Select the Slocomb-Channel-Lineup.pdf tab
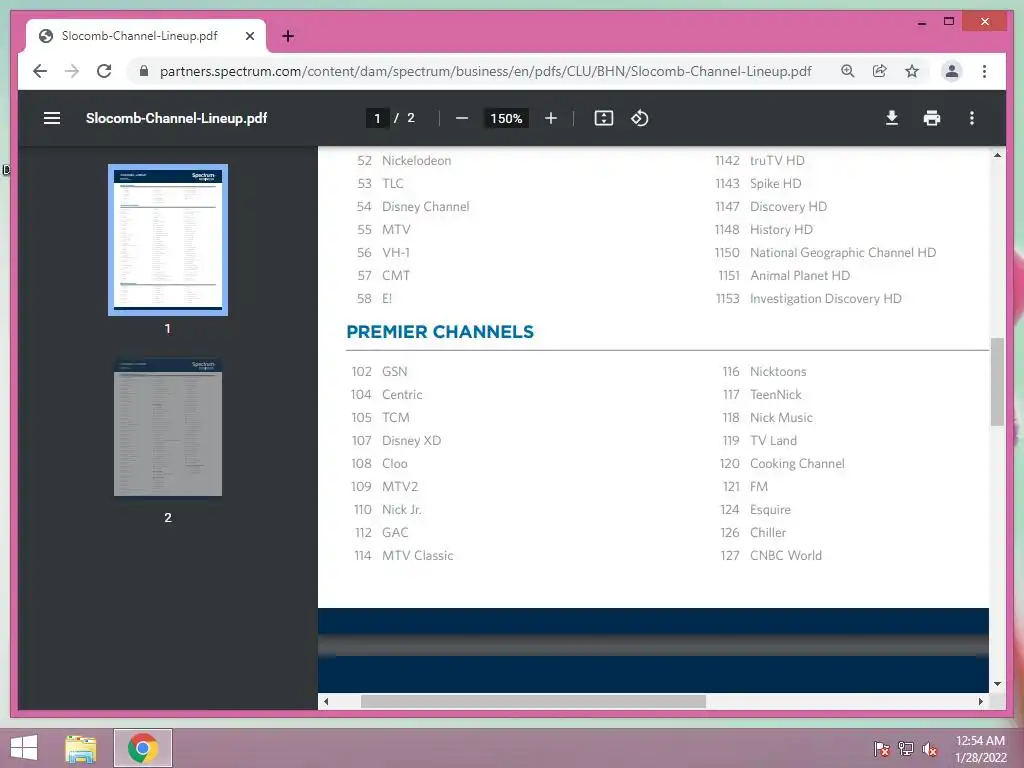This screenshot has width=1024, height=768. coord(145,36)
